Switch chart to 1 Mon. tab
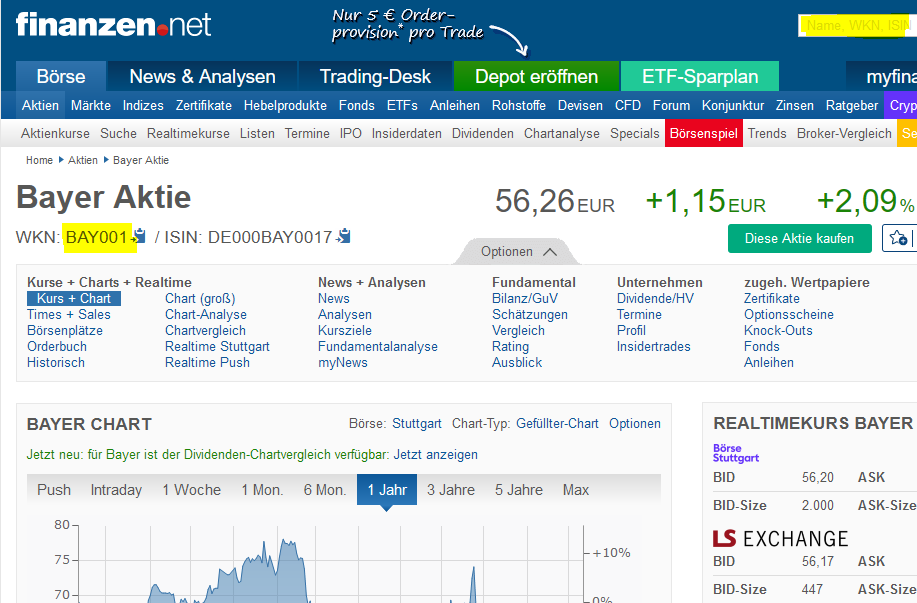This screenshot has width=917, height=603. click(262, 490)
